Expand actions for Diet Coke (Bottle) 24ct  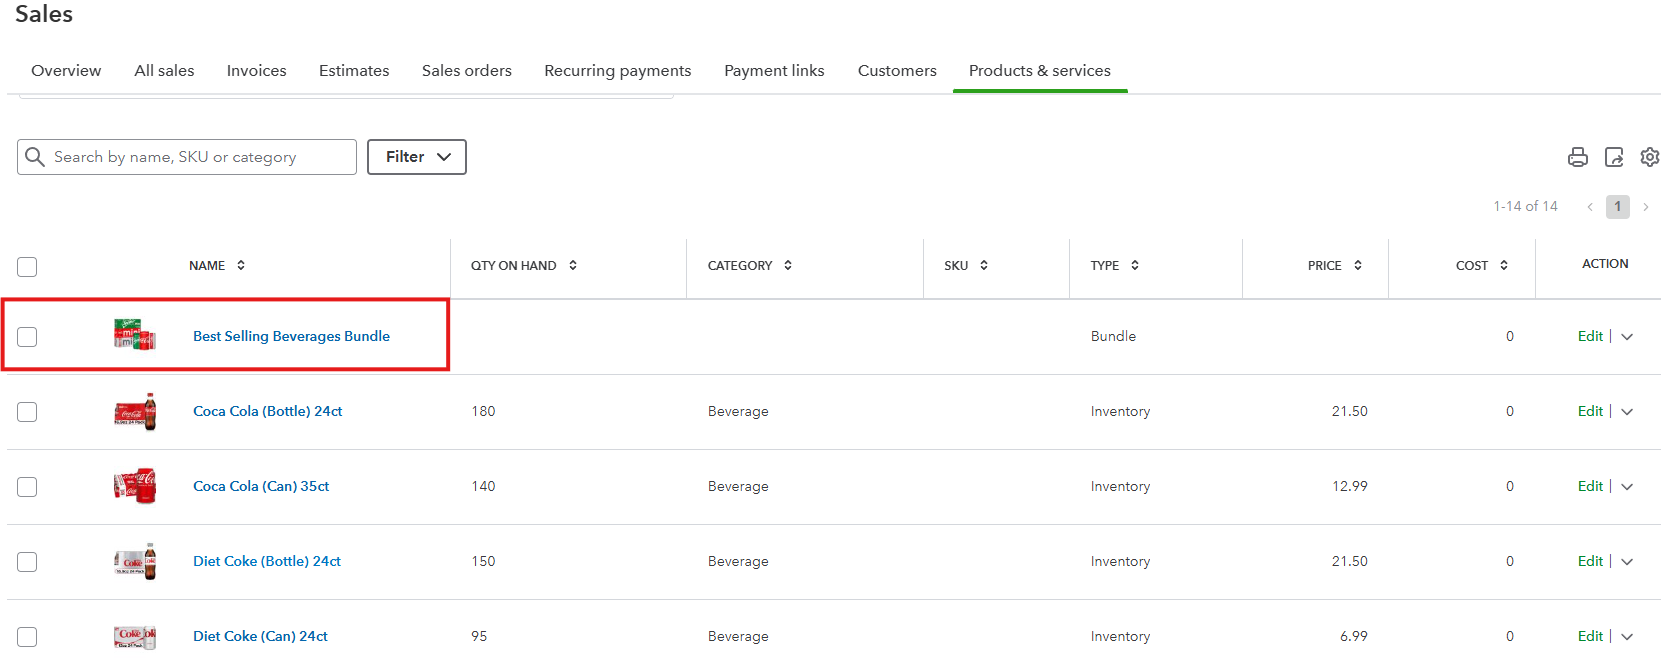1627,562
